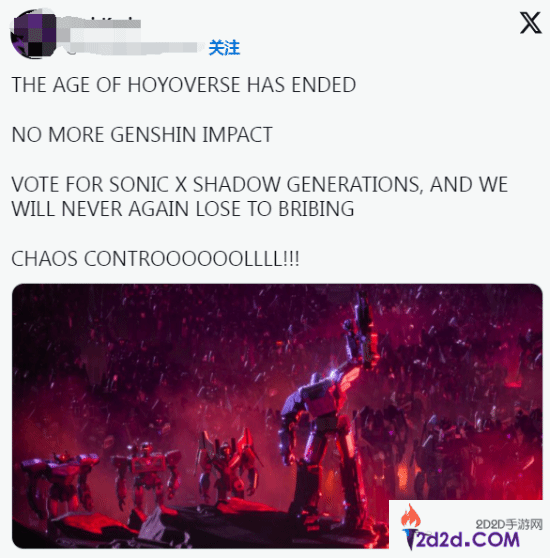
Task: Click the X logo icon
Action: [x=530, y=23]
